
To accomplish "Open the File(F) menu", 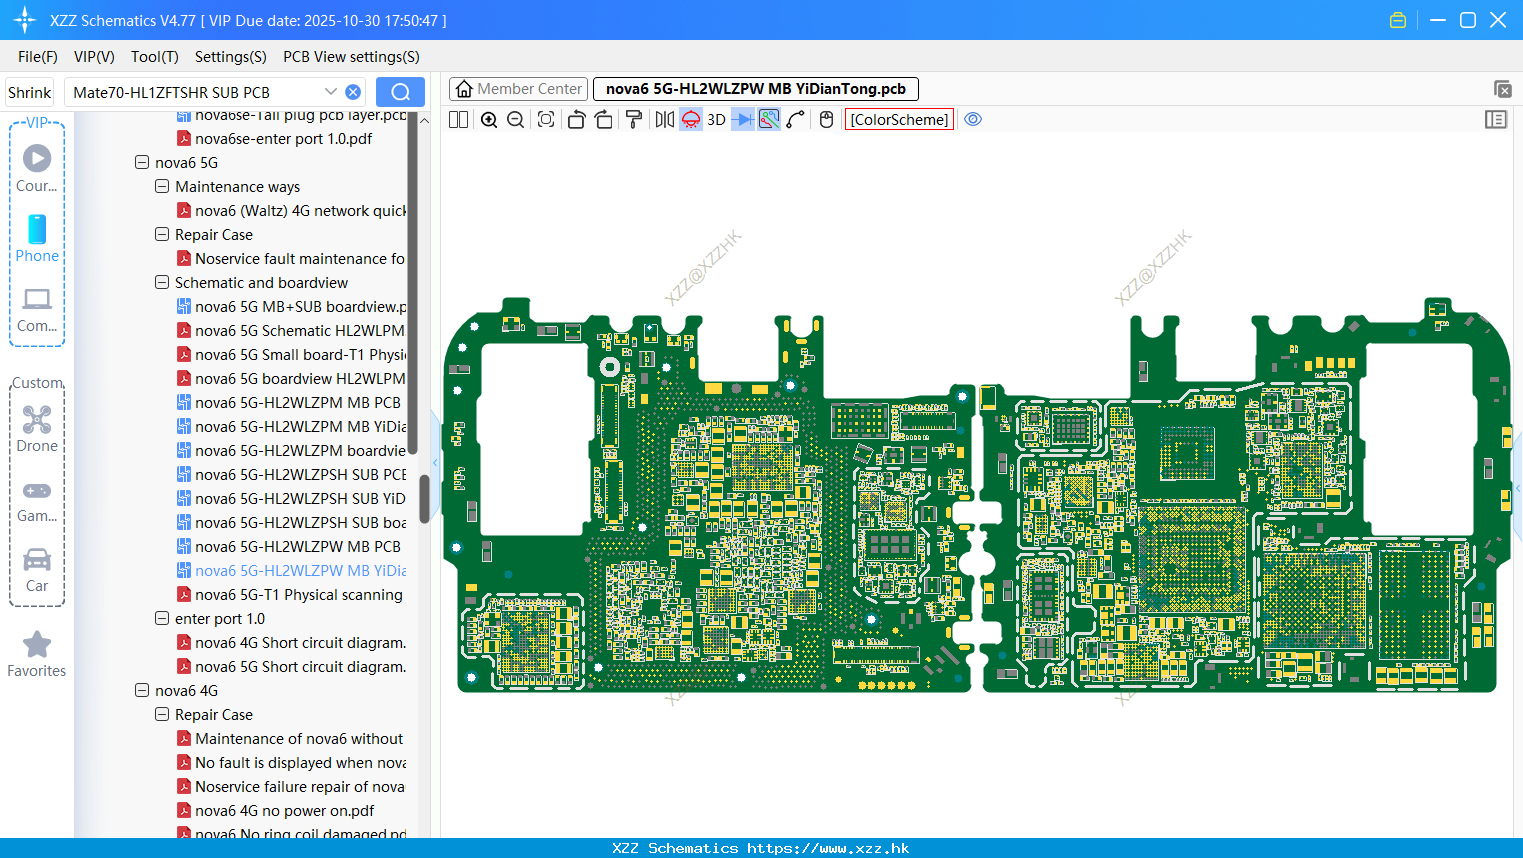I will [38, 57].
